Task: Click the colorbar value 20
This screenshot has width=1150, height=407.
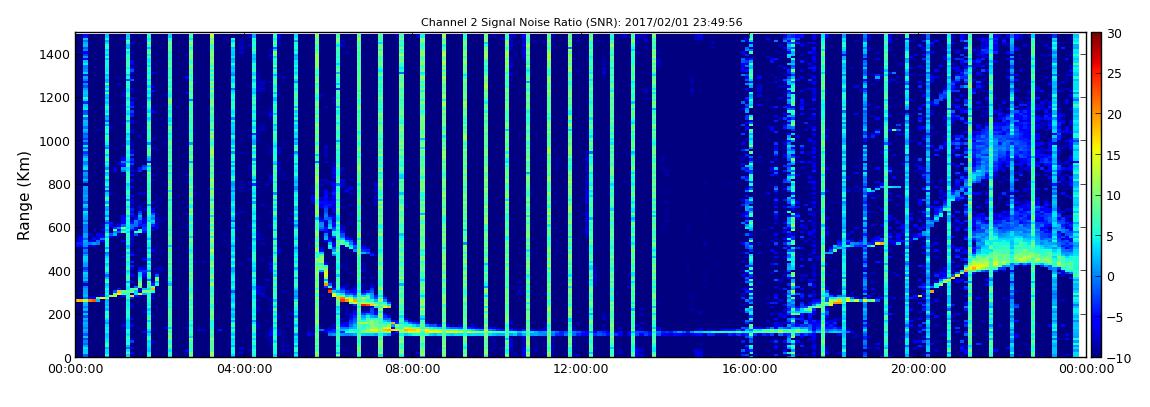Action: 1115,114
